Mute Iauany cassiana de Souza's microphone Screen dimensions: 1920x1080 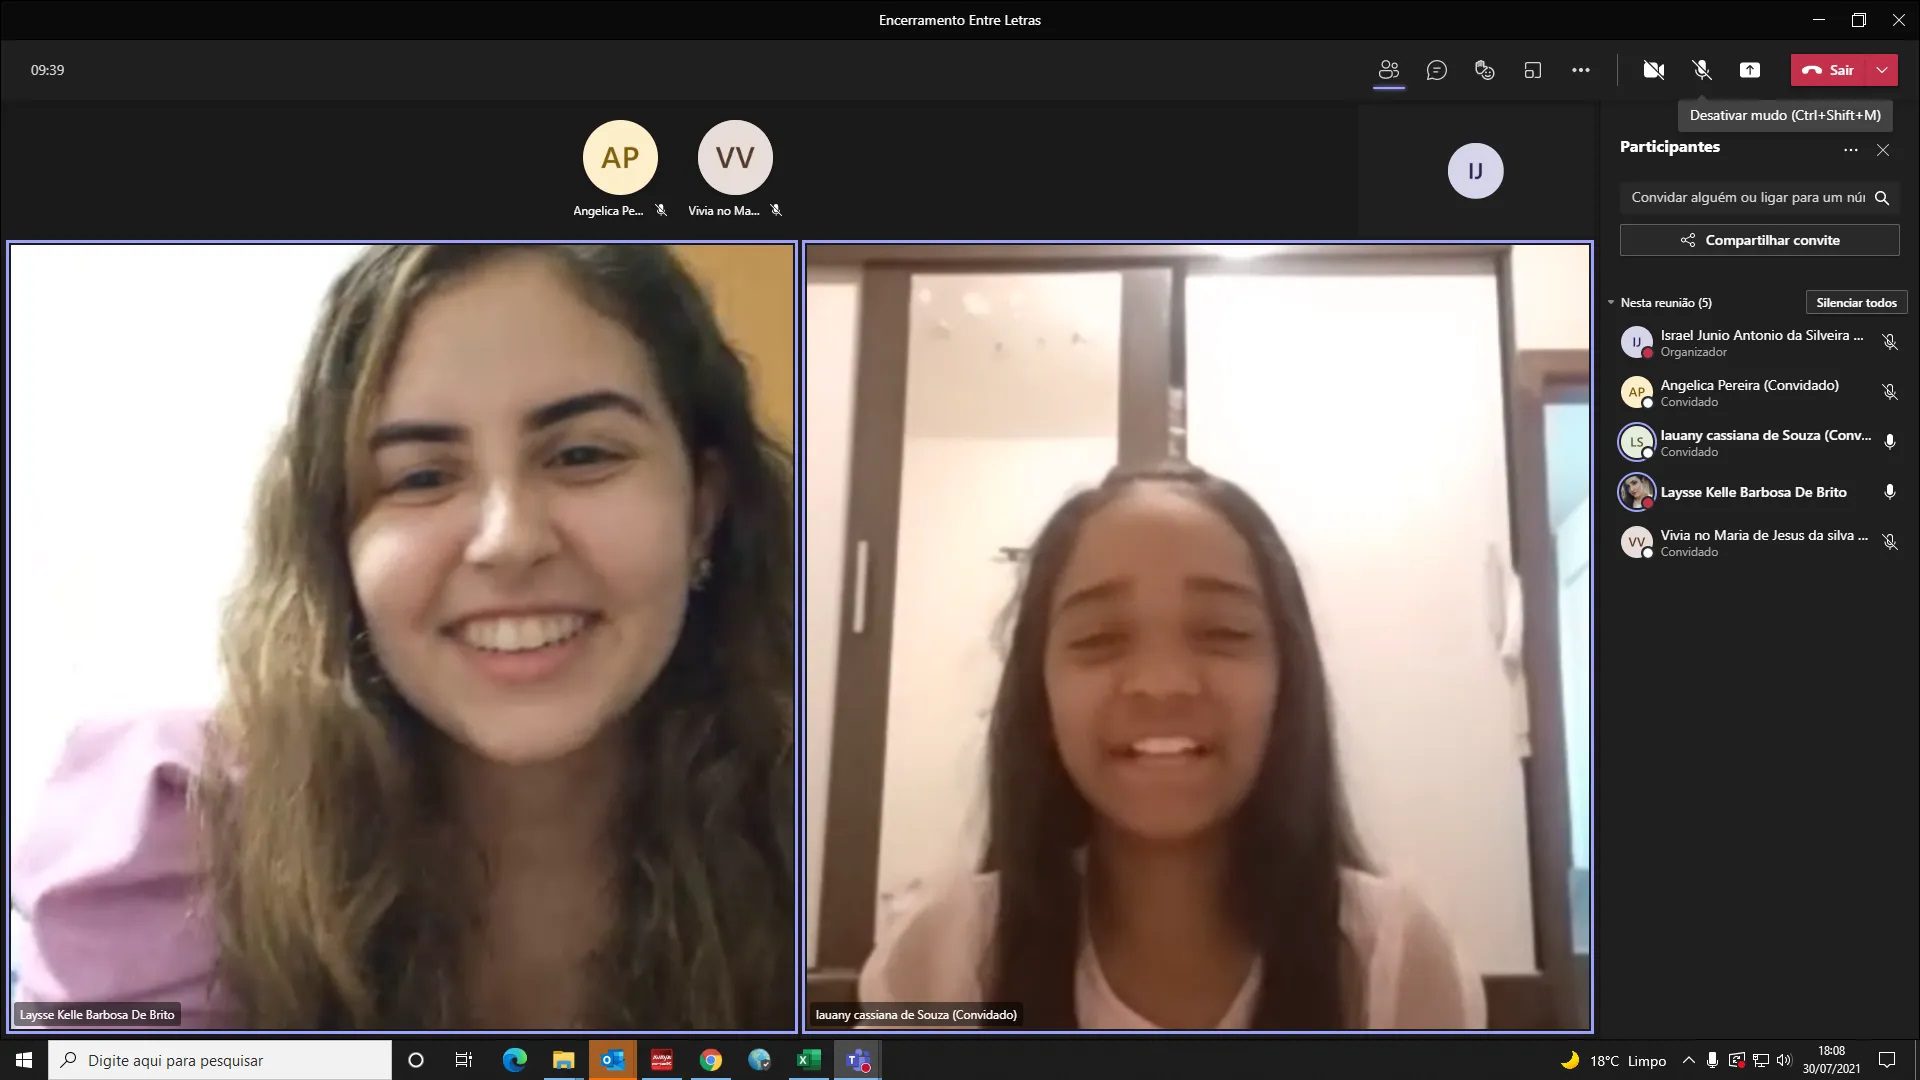[1889, 442]
